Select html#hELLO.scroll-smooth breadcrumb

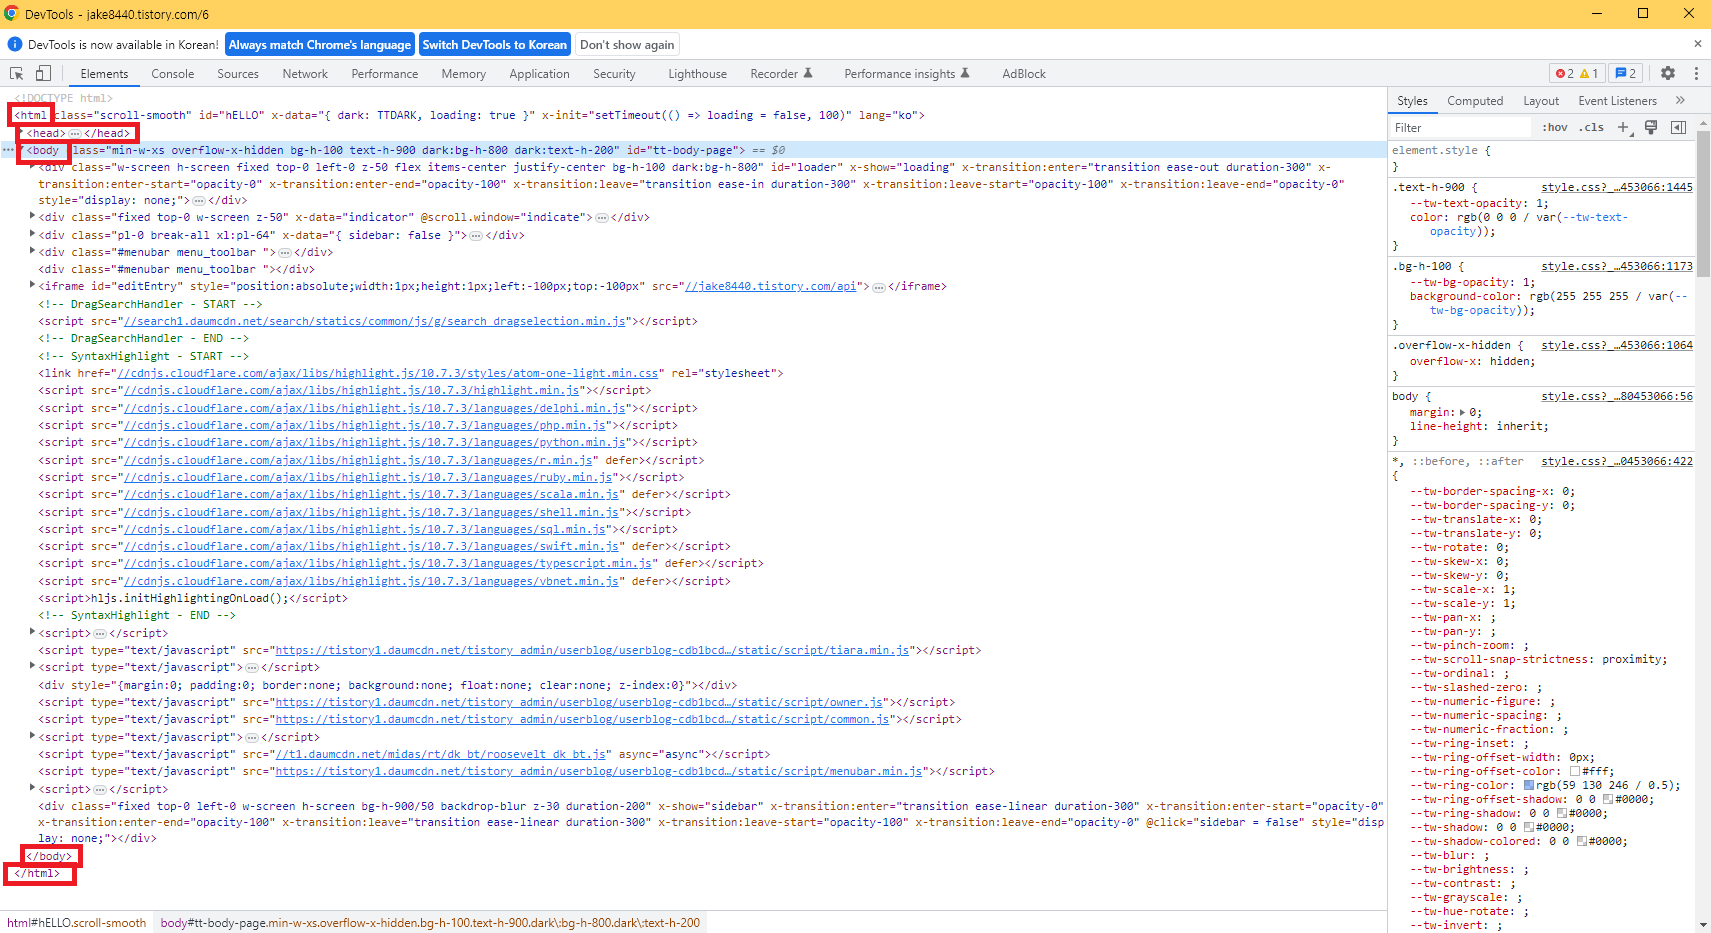tap(76, 923)
